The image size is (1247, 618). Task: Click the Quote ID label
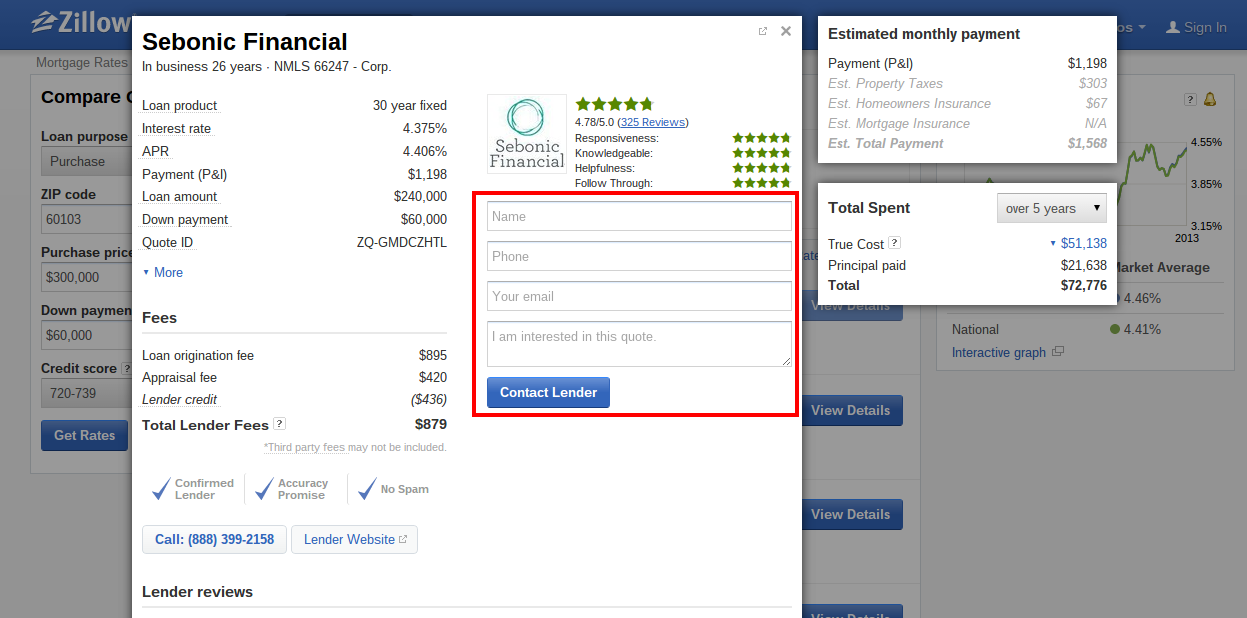(167, 242)
